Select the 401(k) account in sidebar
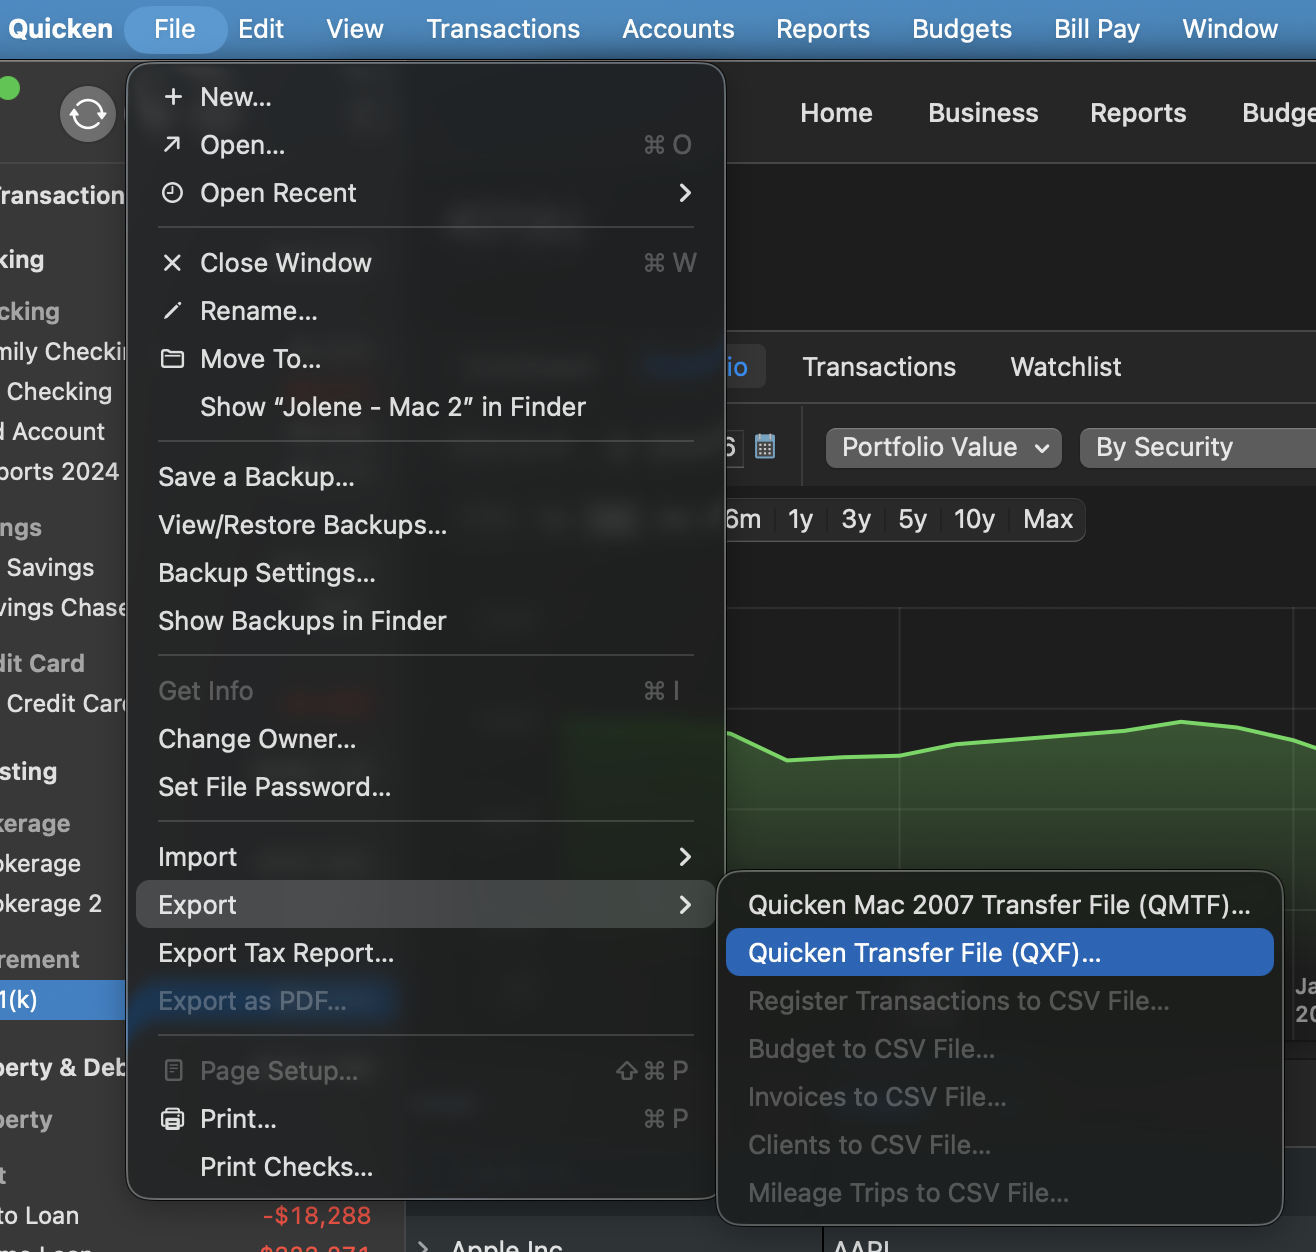Viewport: 1316px width, 1252px height. tap(62, 1000)
